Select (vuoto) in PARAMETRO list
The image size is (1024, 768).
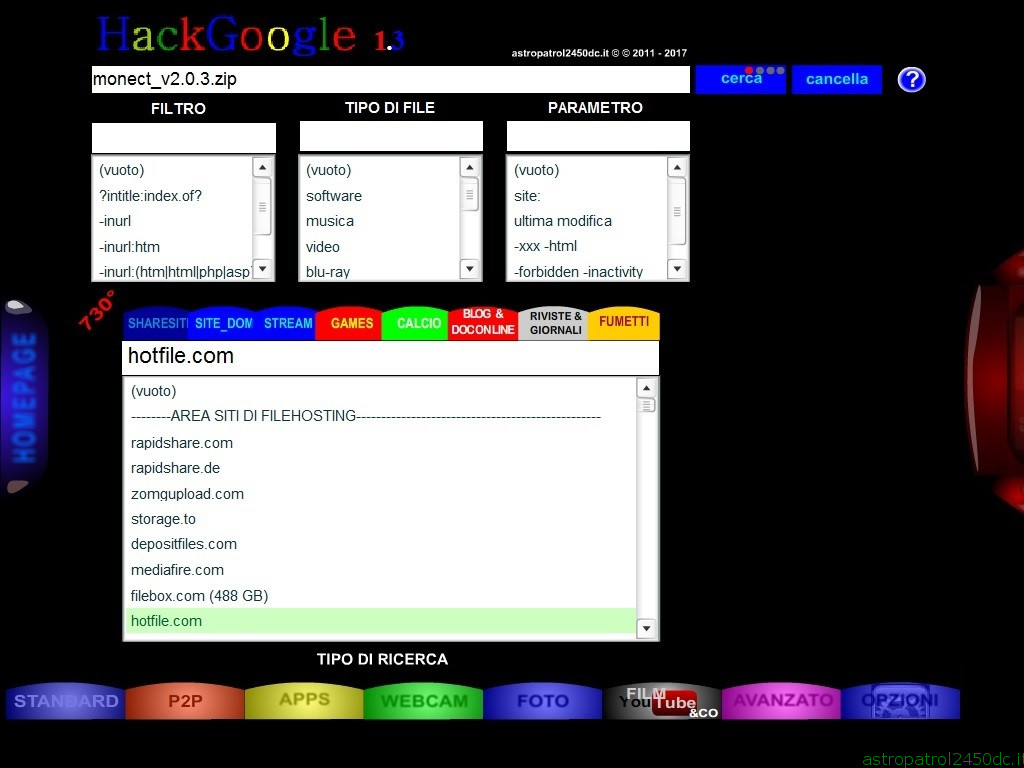[588, 170]
